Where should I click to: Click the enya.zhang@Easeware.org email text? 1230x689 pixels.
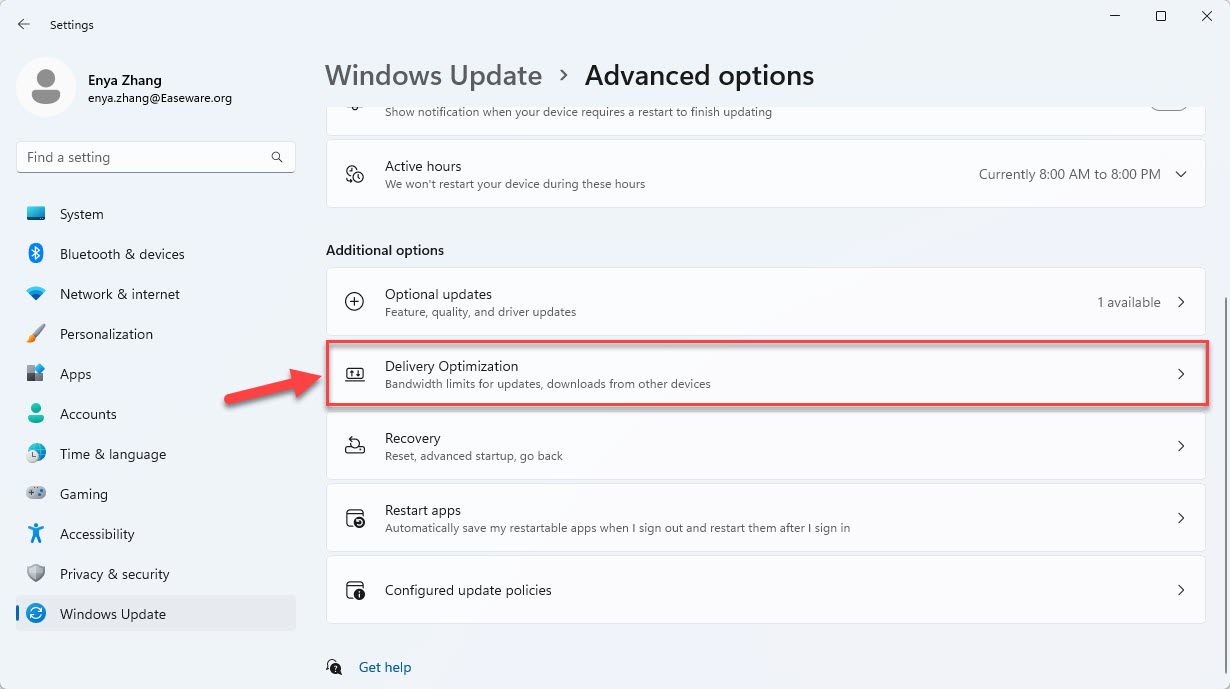[x=160, y=99]
